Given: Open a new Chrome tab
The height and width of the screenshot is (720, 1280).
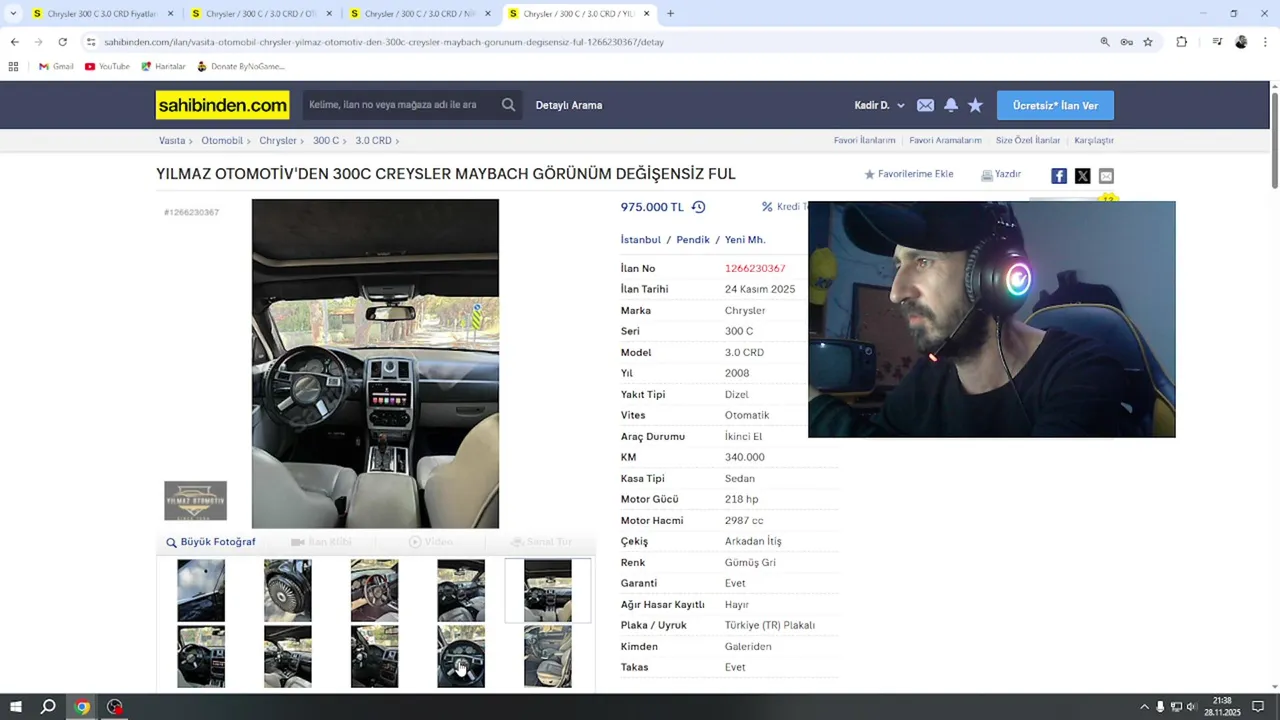Looking at the screenshot, I should [x=670, y=14].
